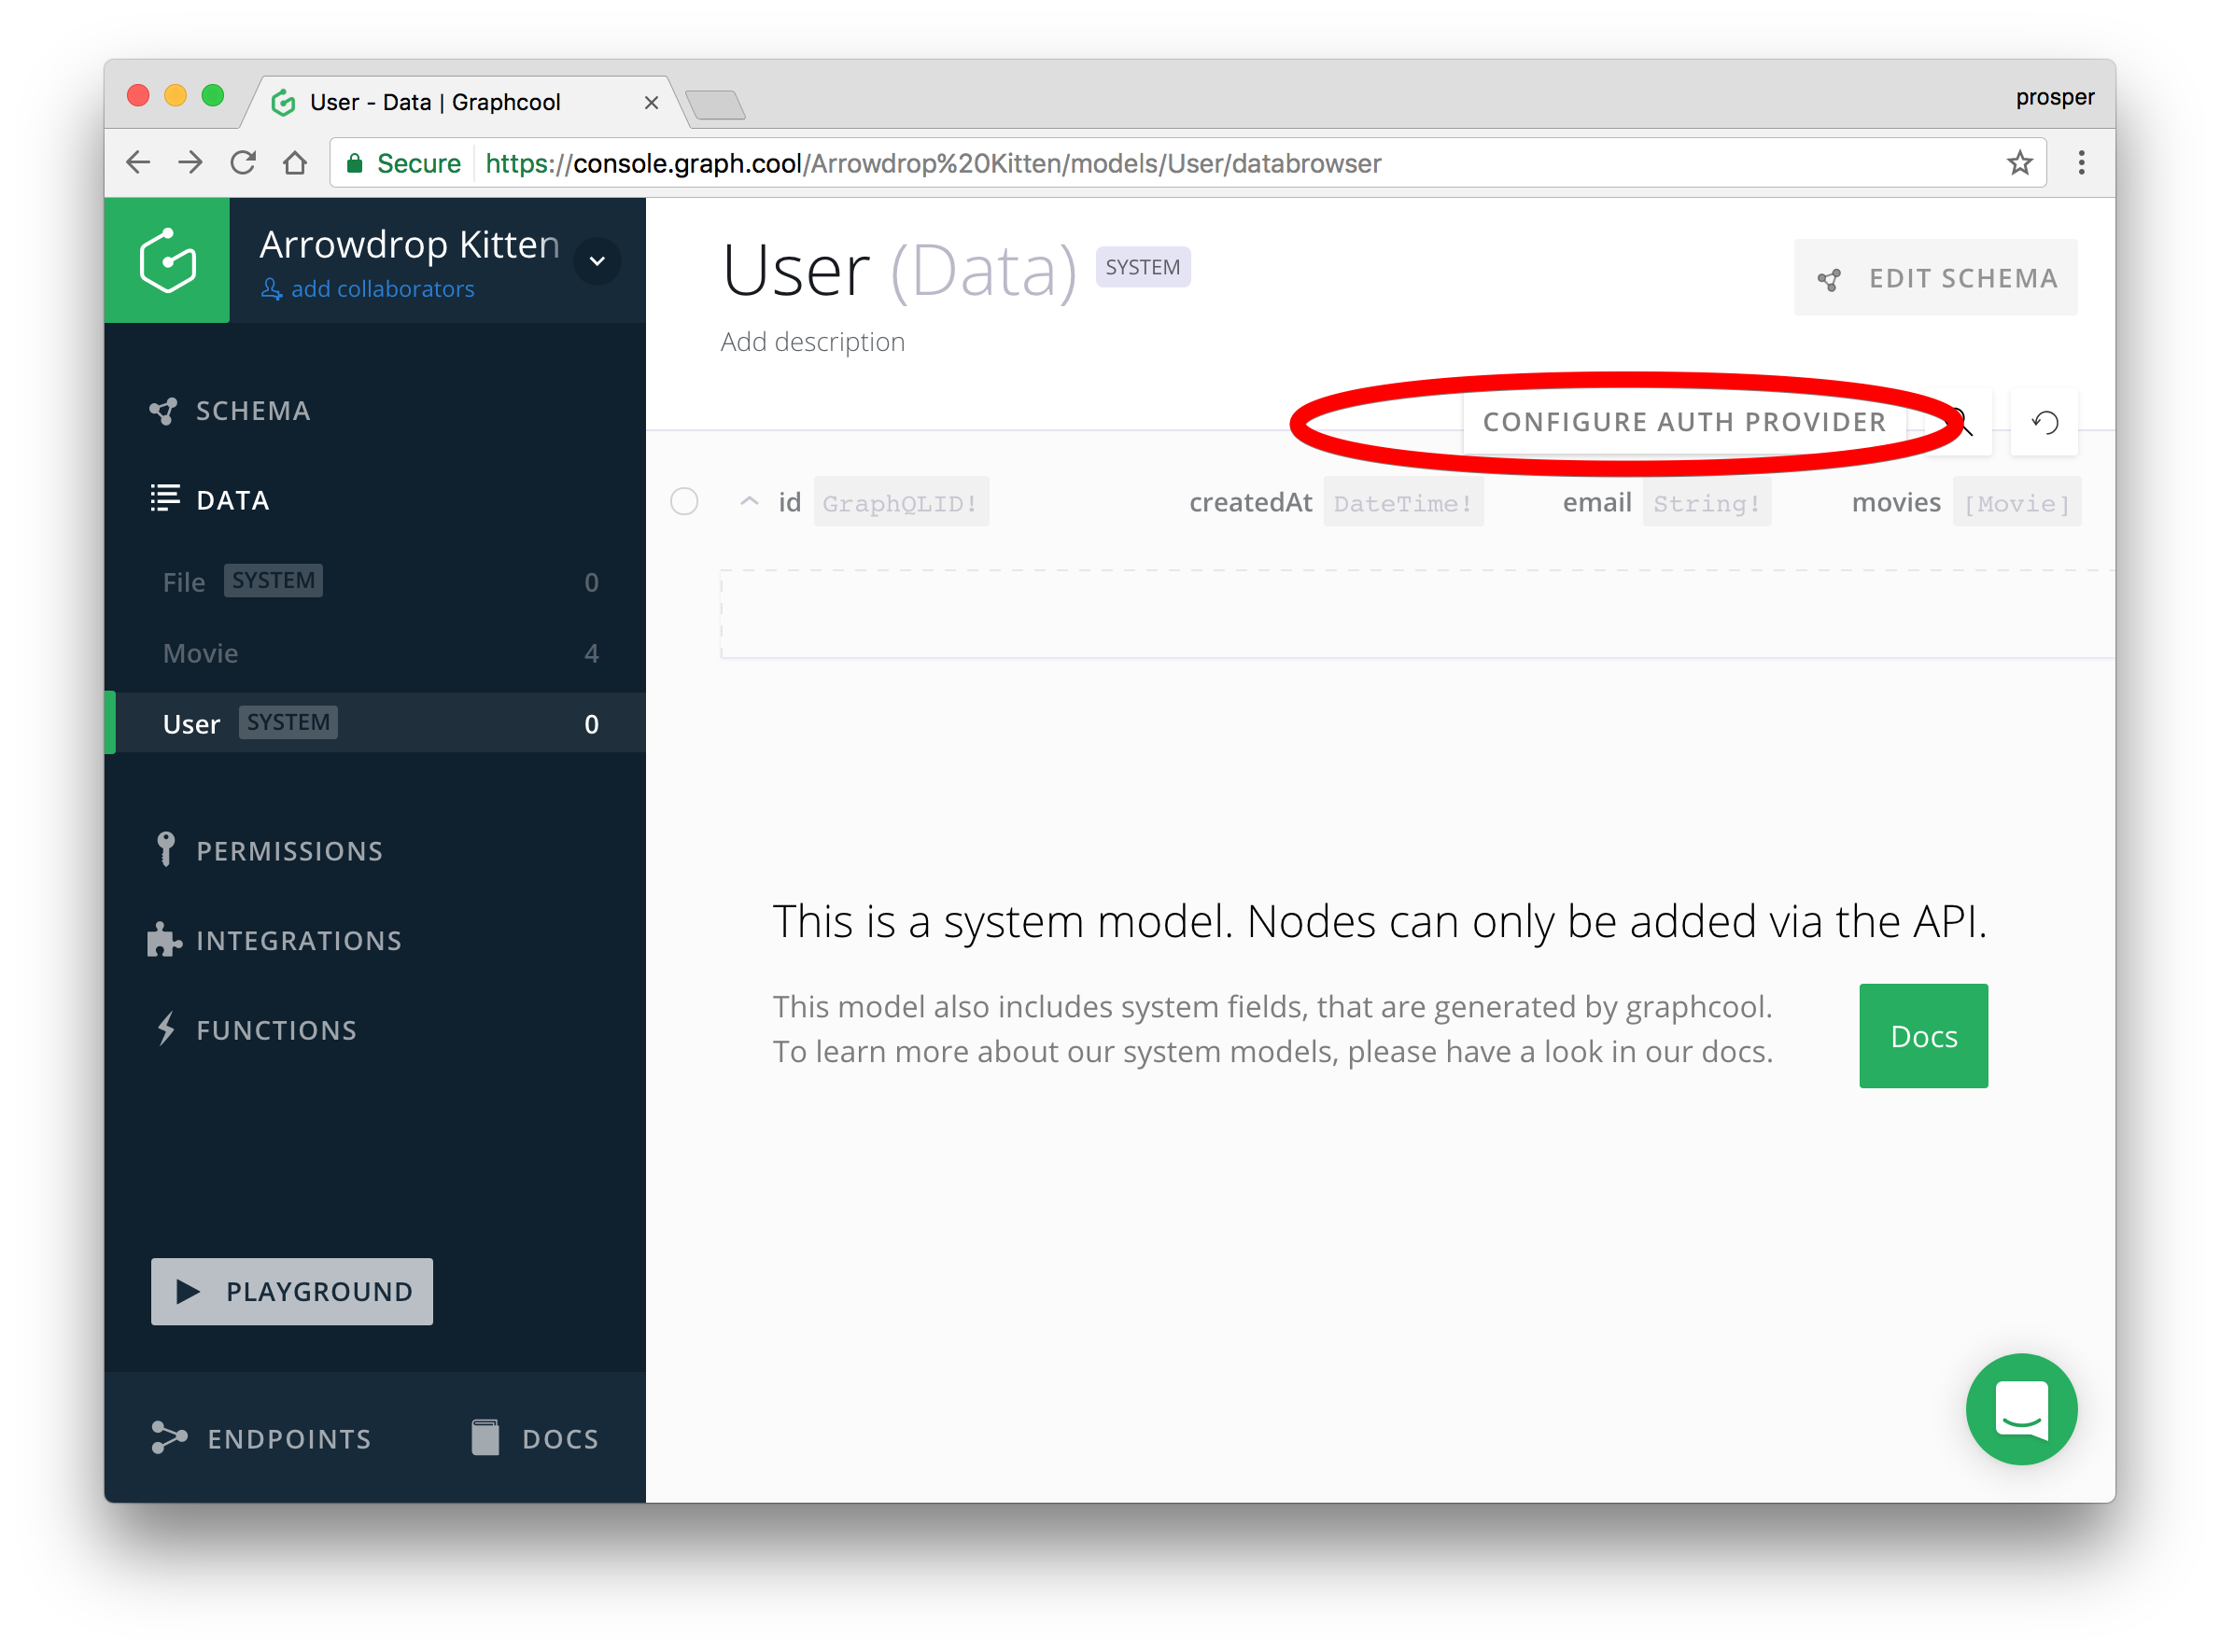Viewport: 2220px width, 1652px height.
Task: Click the createdAt column header
Action: (x=1250, y=502)
